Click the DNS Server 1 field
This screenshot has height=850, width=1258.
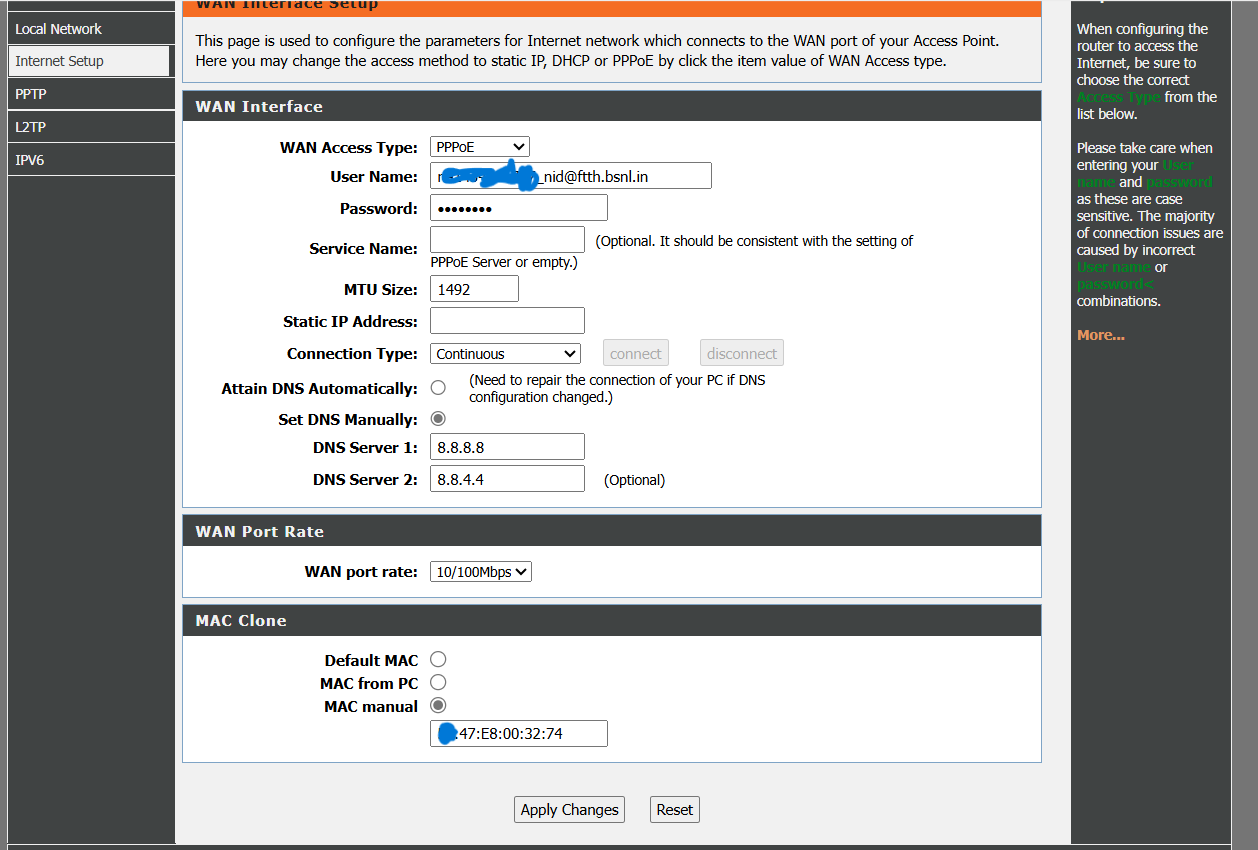click(507, 447)
